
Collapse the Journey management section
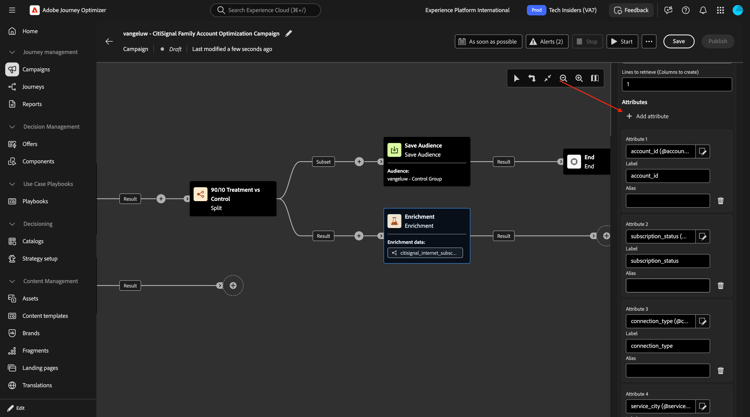(x=12, y=52)
